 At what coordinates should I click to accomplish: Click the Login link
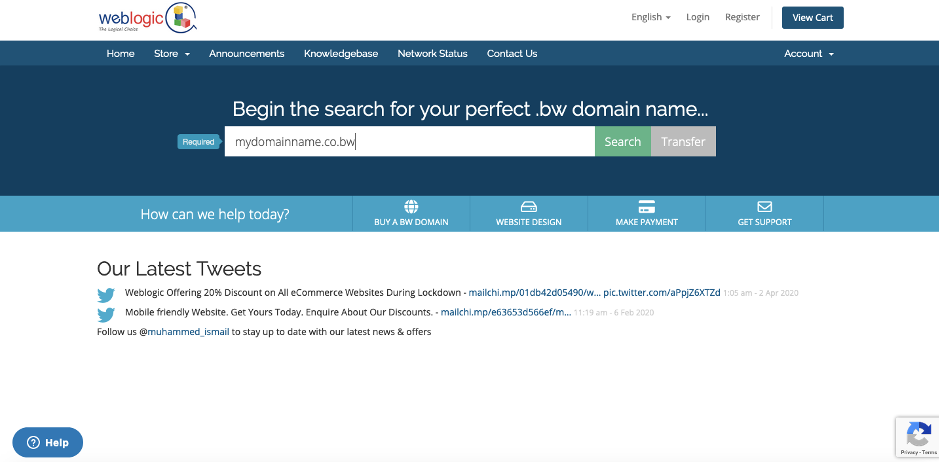pos(698,17)
